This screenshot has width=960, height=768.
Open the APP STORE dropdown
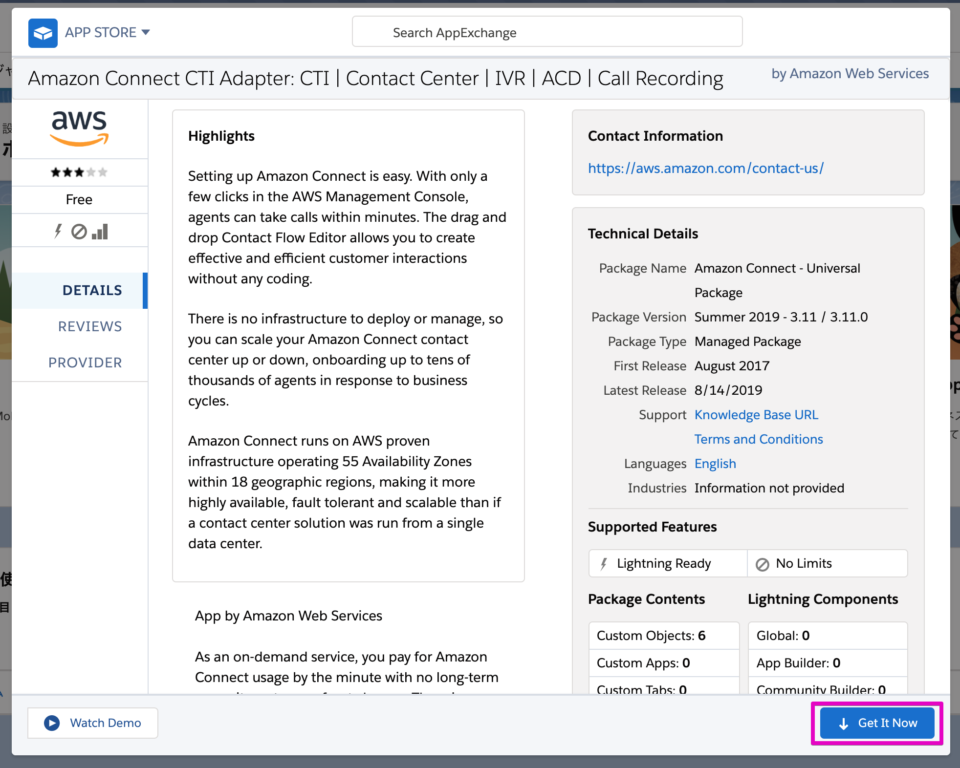coord(105,32)
